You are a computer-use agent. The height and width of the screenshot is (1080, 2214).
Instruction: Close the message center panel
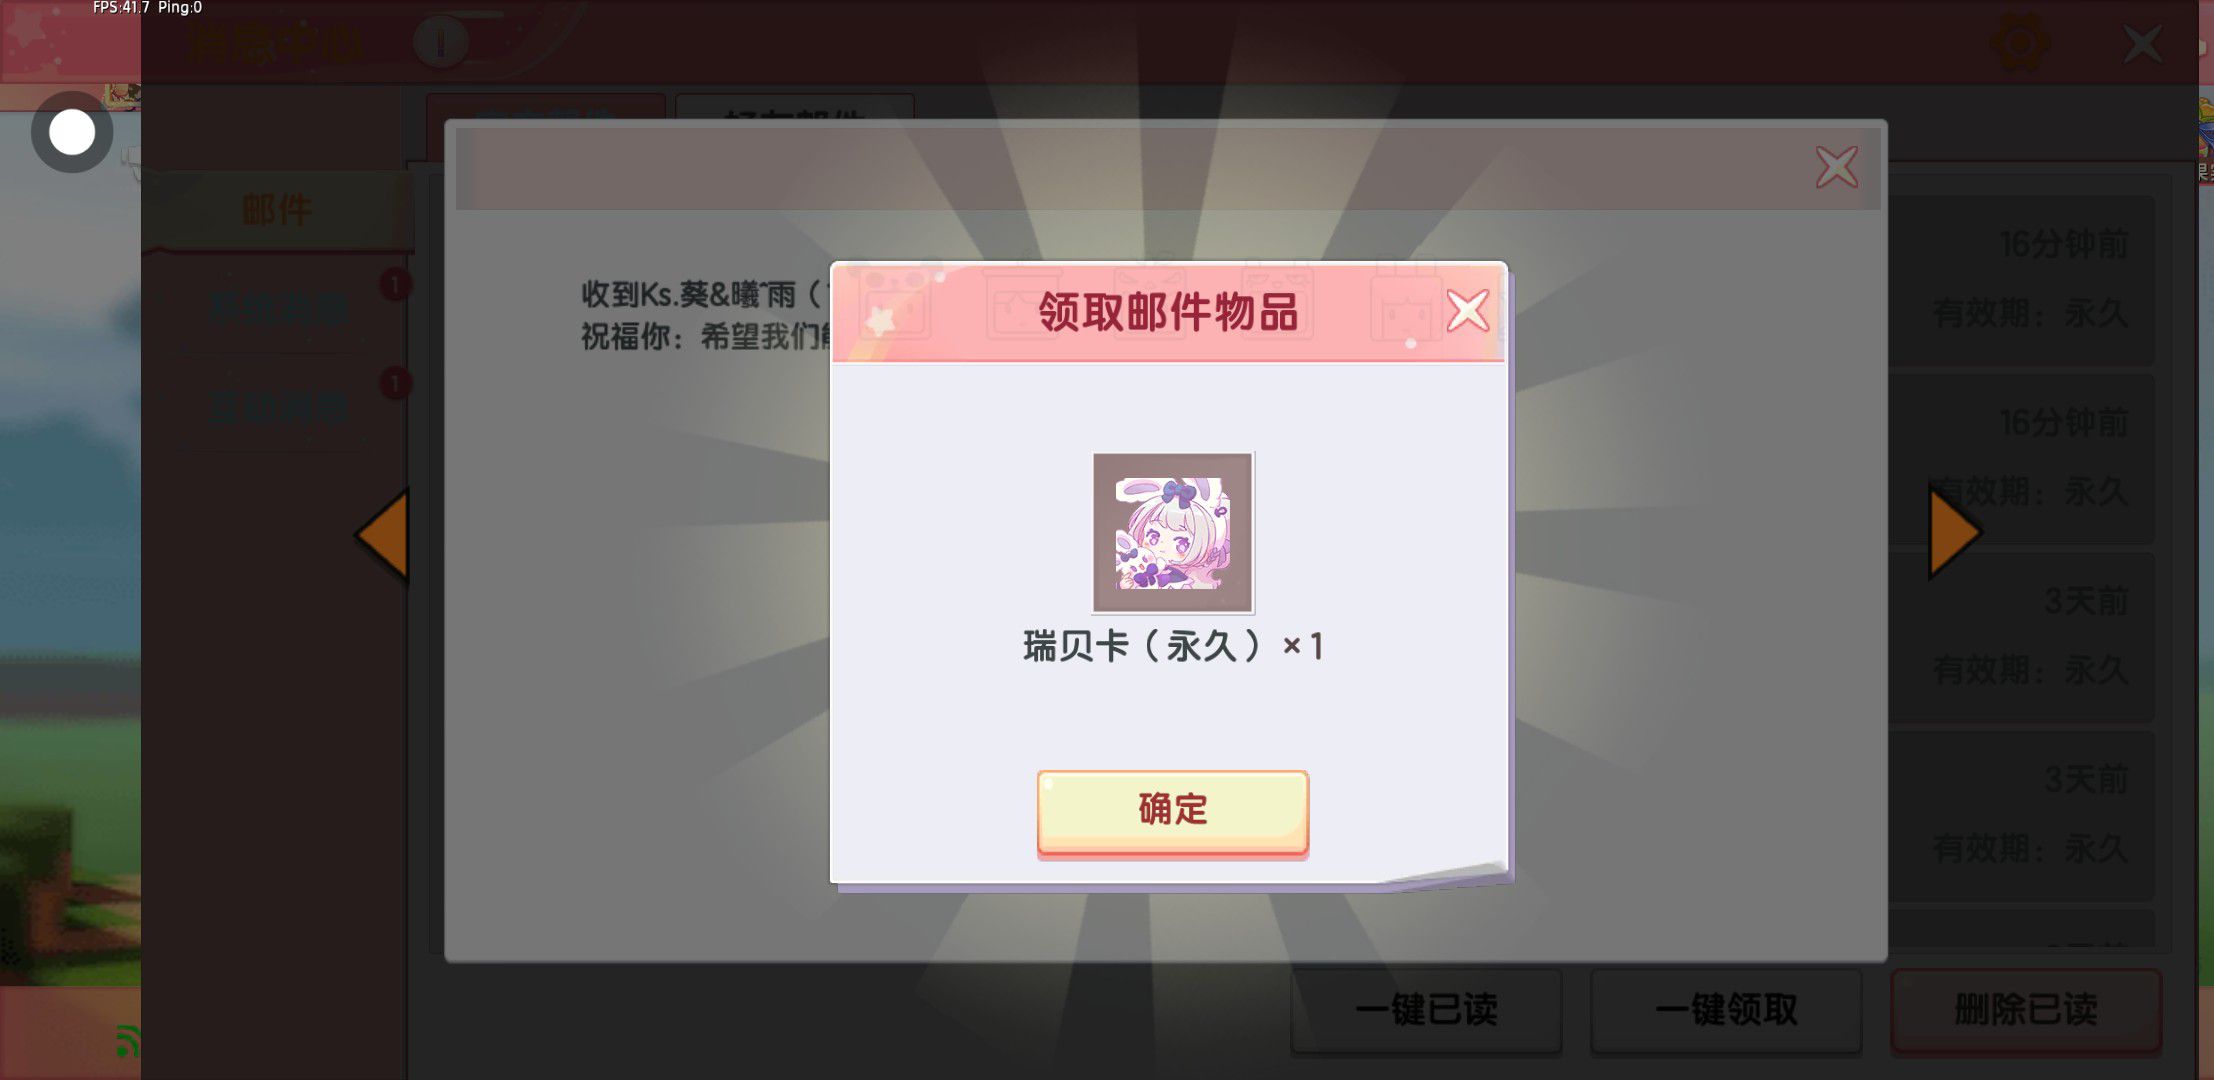tap(2142, 43)
